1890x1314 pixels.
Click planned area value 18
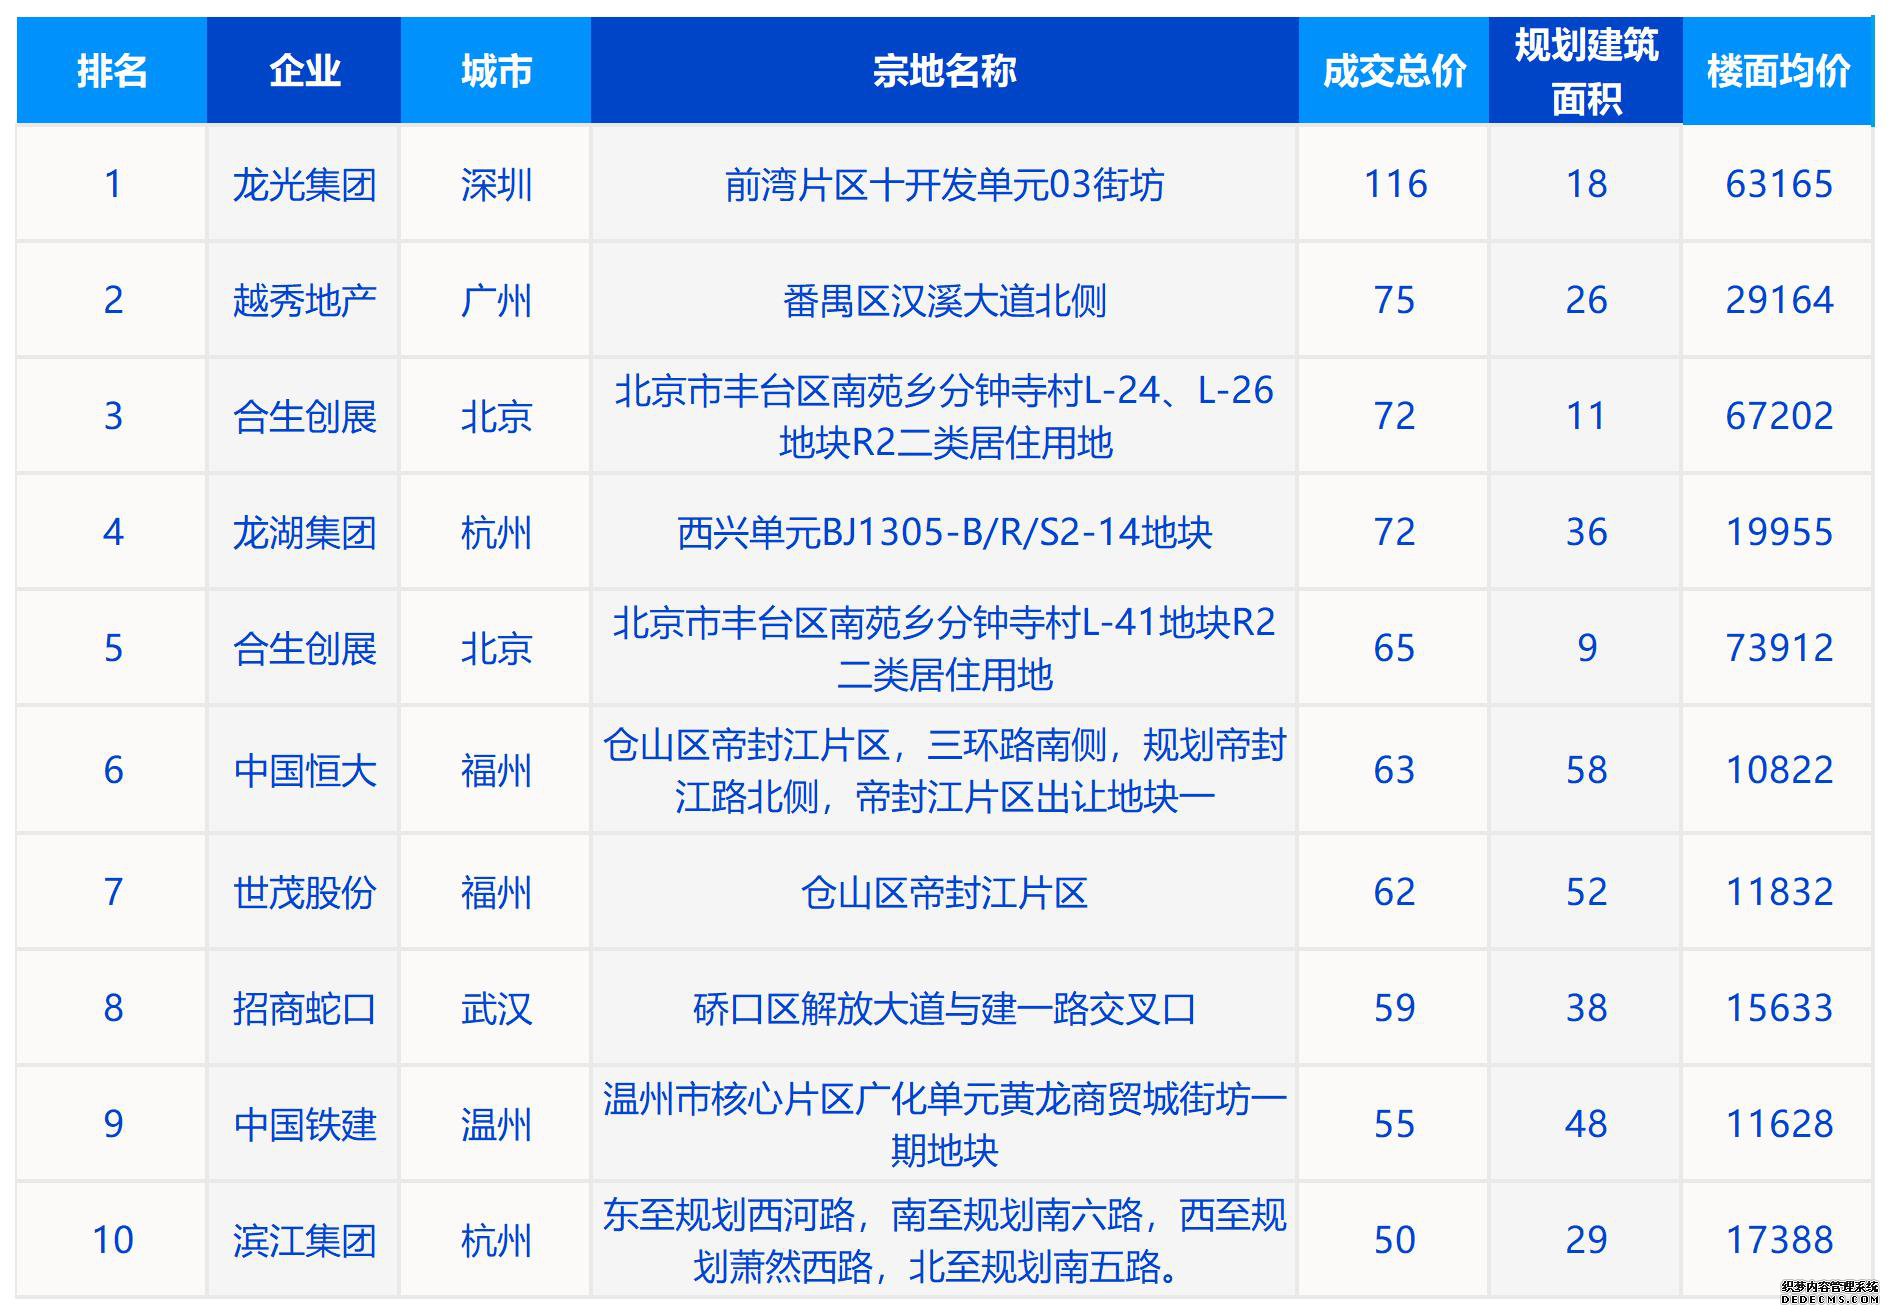point(1586,184)
